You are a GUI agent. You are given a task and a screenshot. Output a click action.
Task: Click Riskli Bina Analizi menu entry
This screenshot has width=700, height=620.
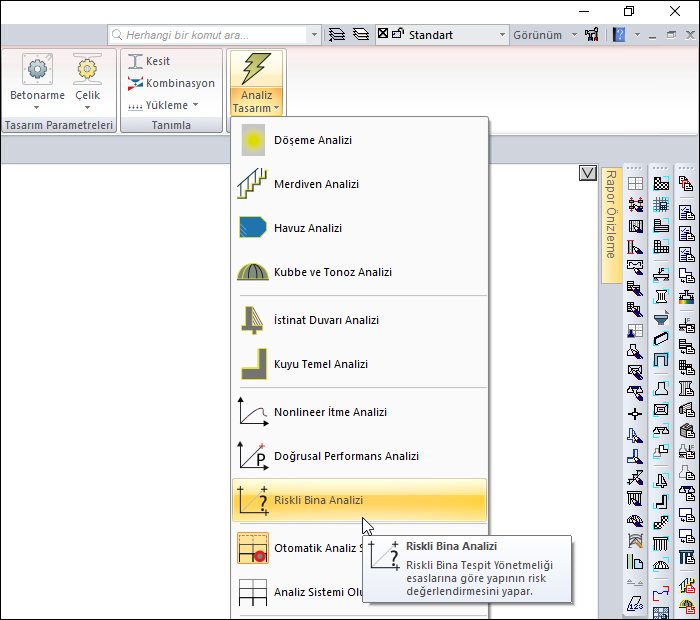(x=318, y=500)
